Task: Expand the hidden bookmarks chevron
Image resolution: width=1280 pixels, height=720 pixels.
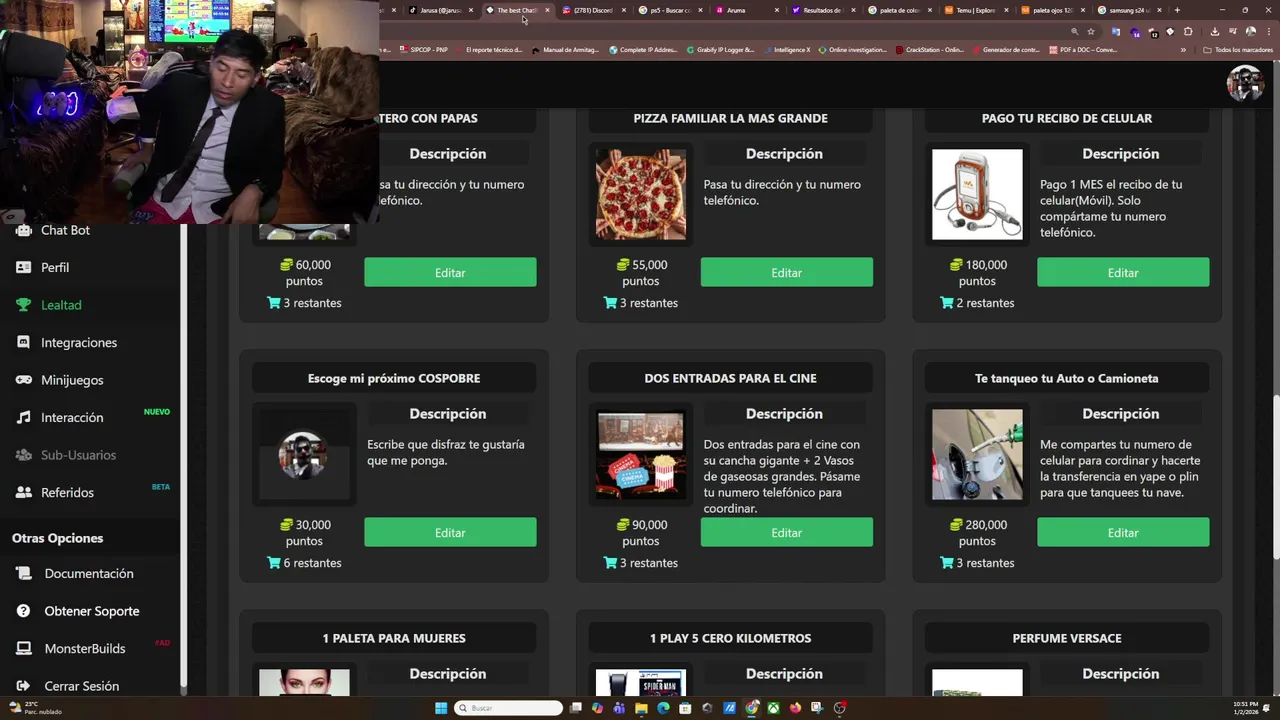Action: (1183, 50)
